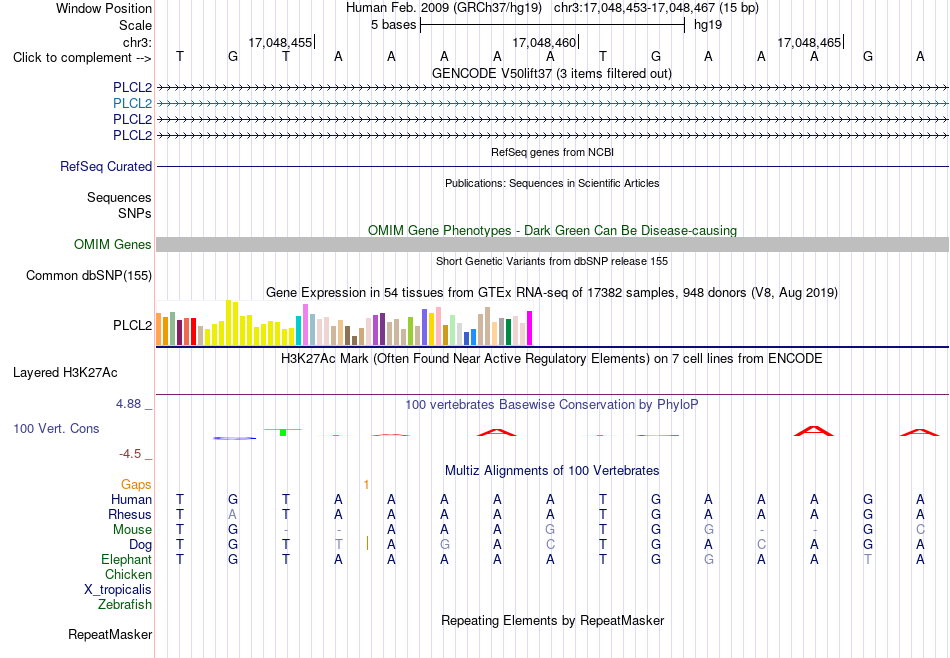This screenshot has width=950, height=658.
Task: Click the 100 Vert. Cons label
Action: tap(56, 428)
